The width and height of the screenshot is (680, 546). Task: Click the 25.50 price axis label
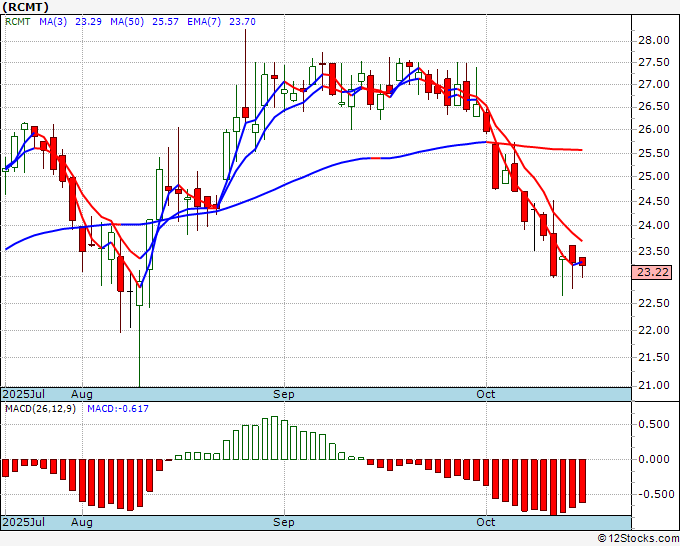(654, 153)
